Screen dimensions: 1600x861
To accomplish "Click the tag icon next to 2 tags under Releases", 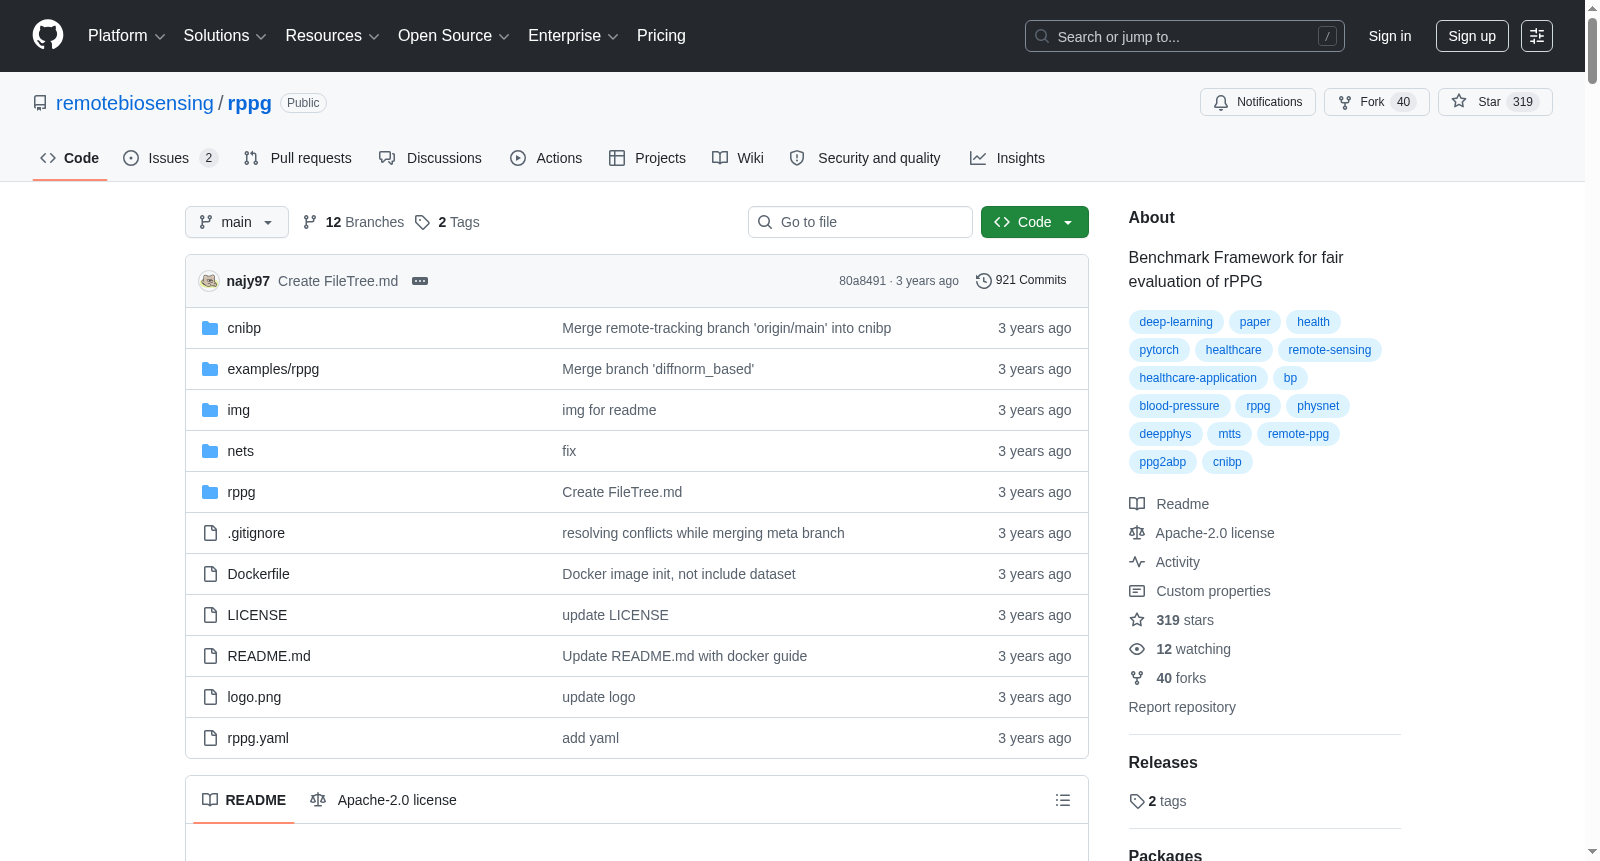I will pyautogui.click(x=1137, y=801).
